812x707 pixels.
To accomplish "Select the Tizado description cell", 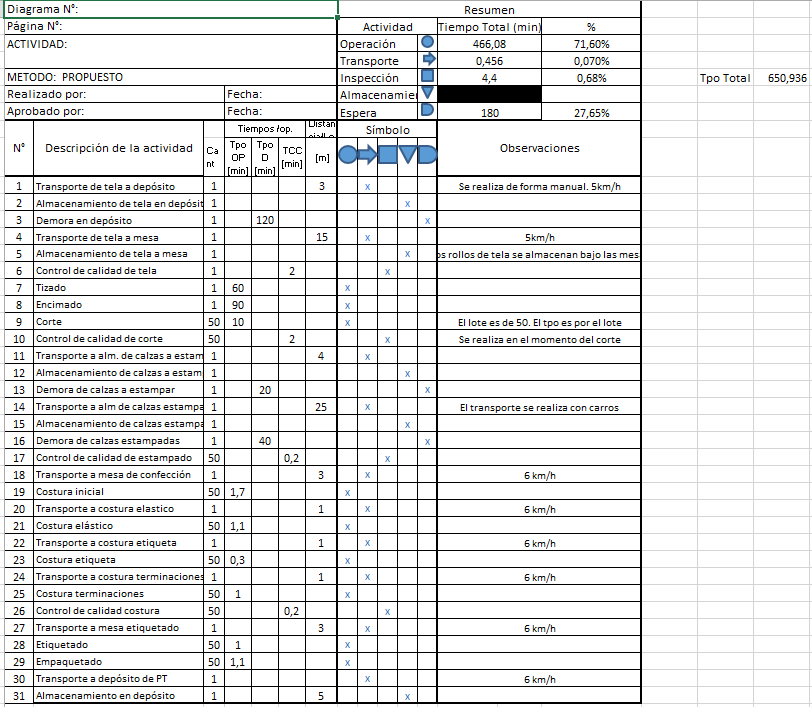I will 119,288.
